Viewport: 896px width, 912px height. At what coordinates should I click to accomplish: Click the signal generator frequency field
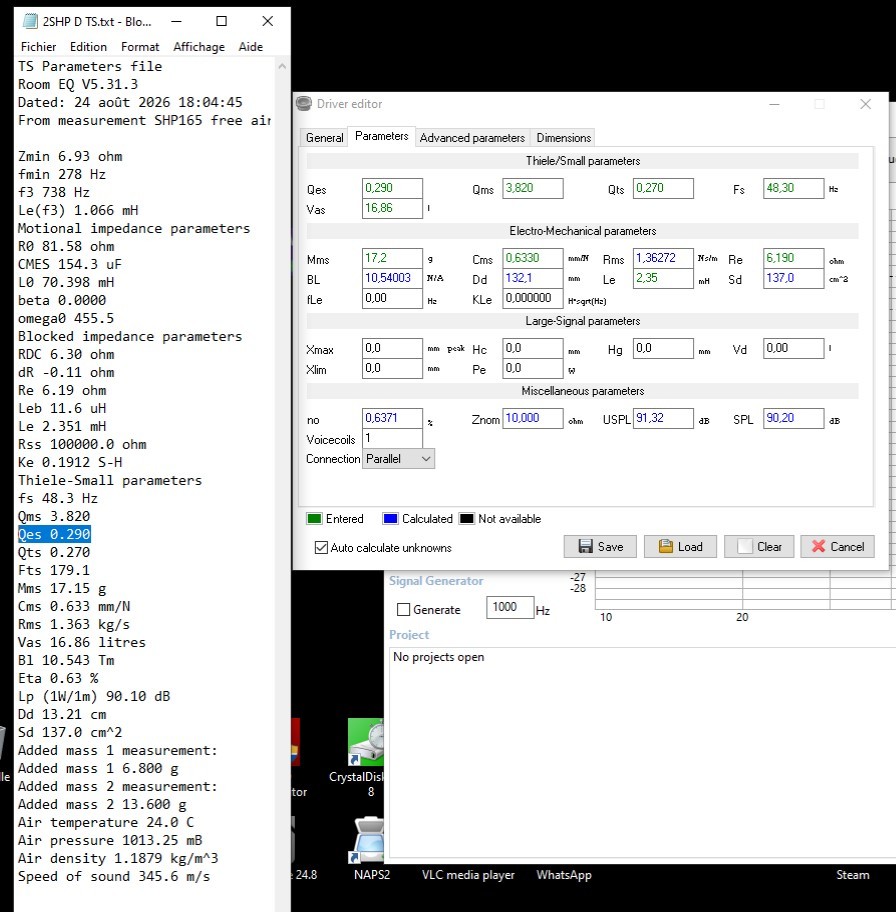click(x=510, y=607)
